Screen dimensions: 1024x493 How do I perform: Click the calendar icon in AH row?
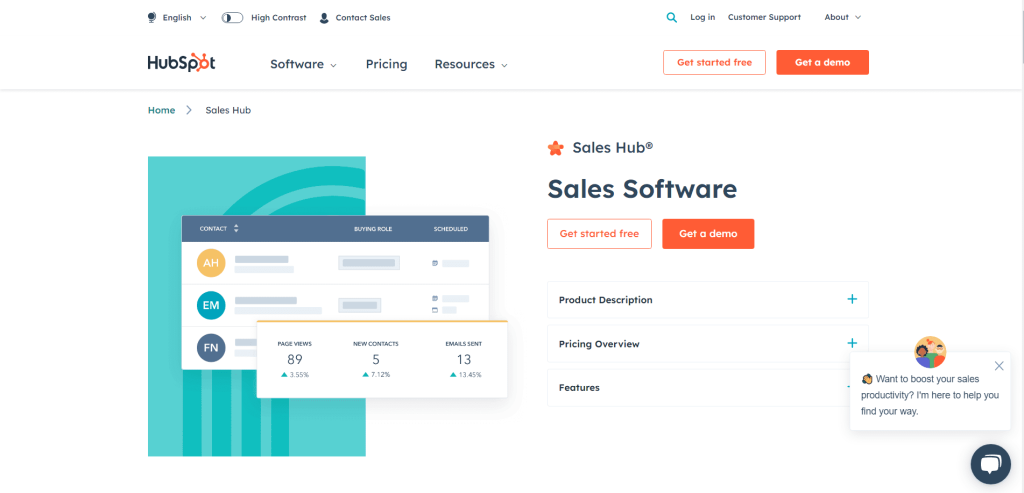pyautogui.click(x=435, y=263)
